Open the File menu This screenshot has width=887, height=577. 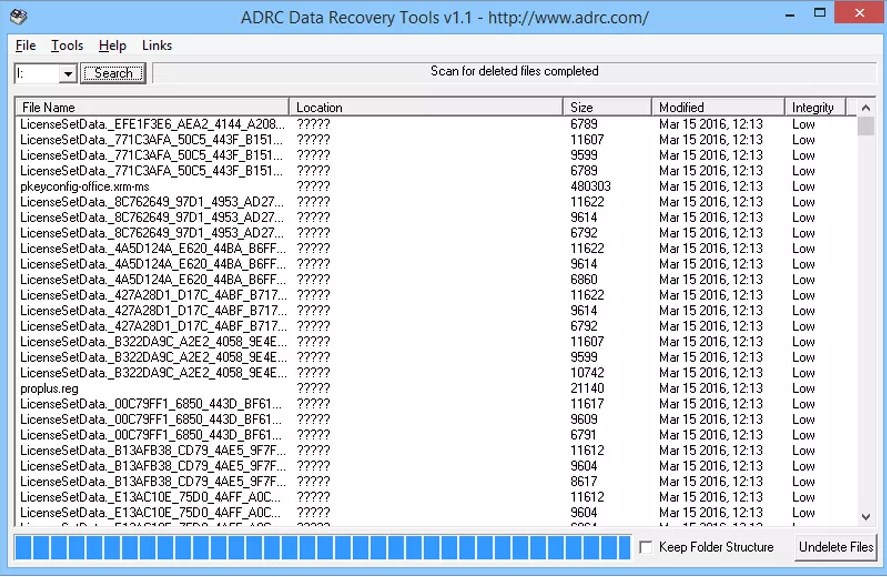pos(24,45)
